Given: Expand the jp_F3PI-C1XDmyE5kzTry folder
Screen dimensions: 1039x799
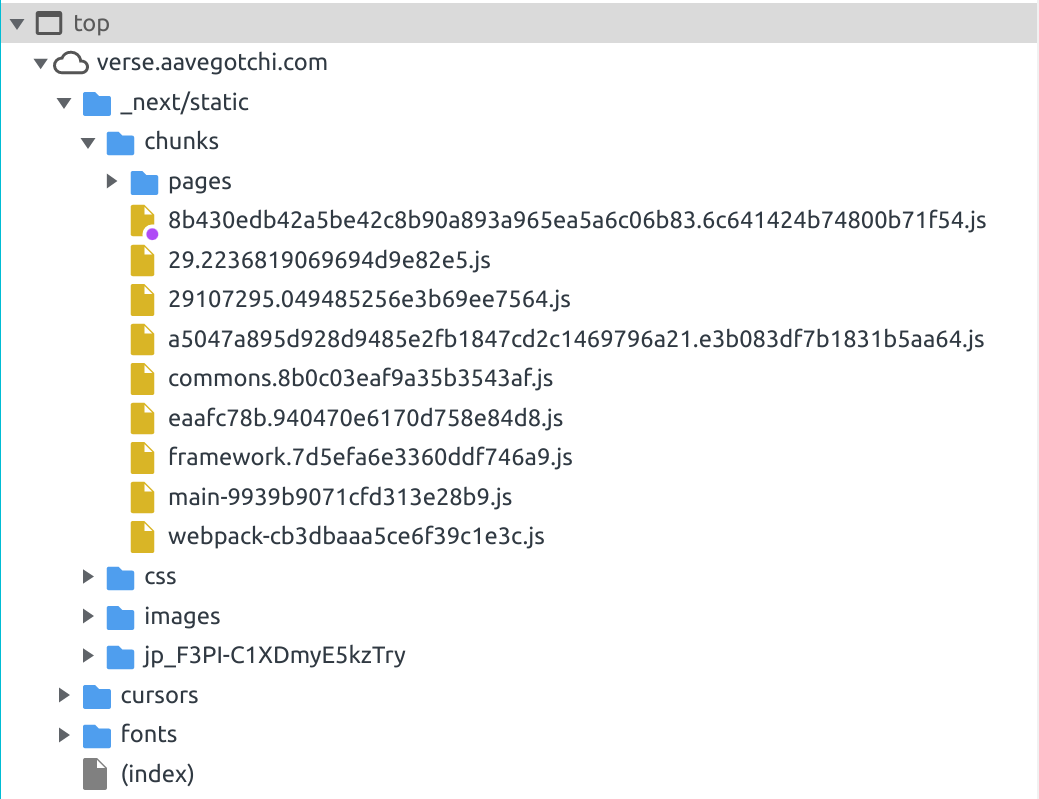Looking at the screenshot, I should pos(88,655).
